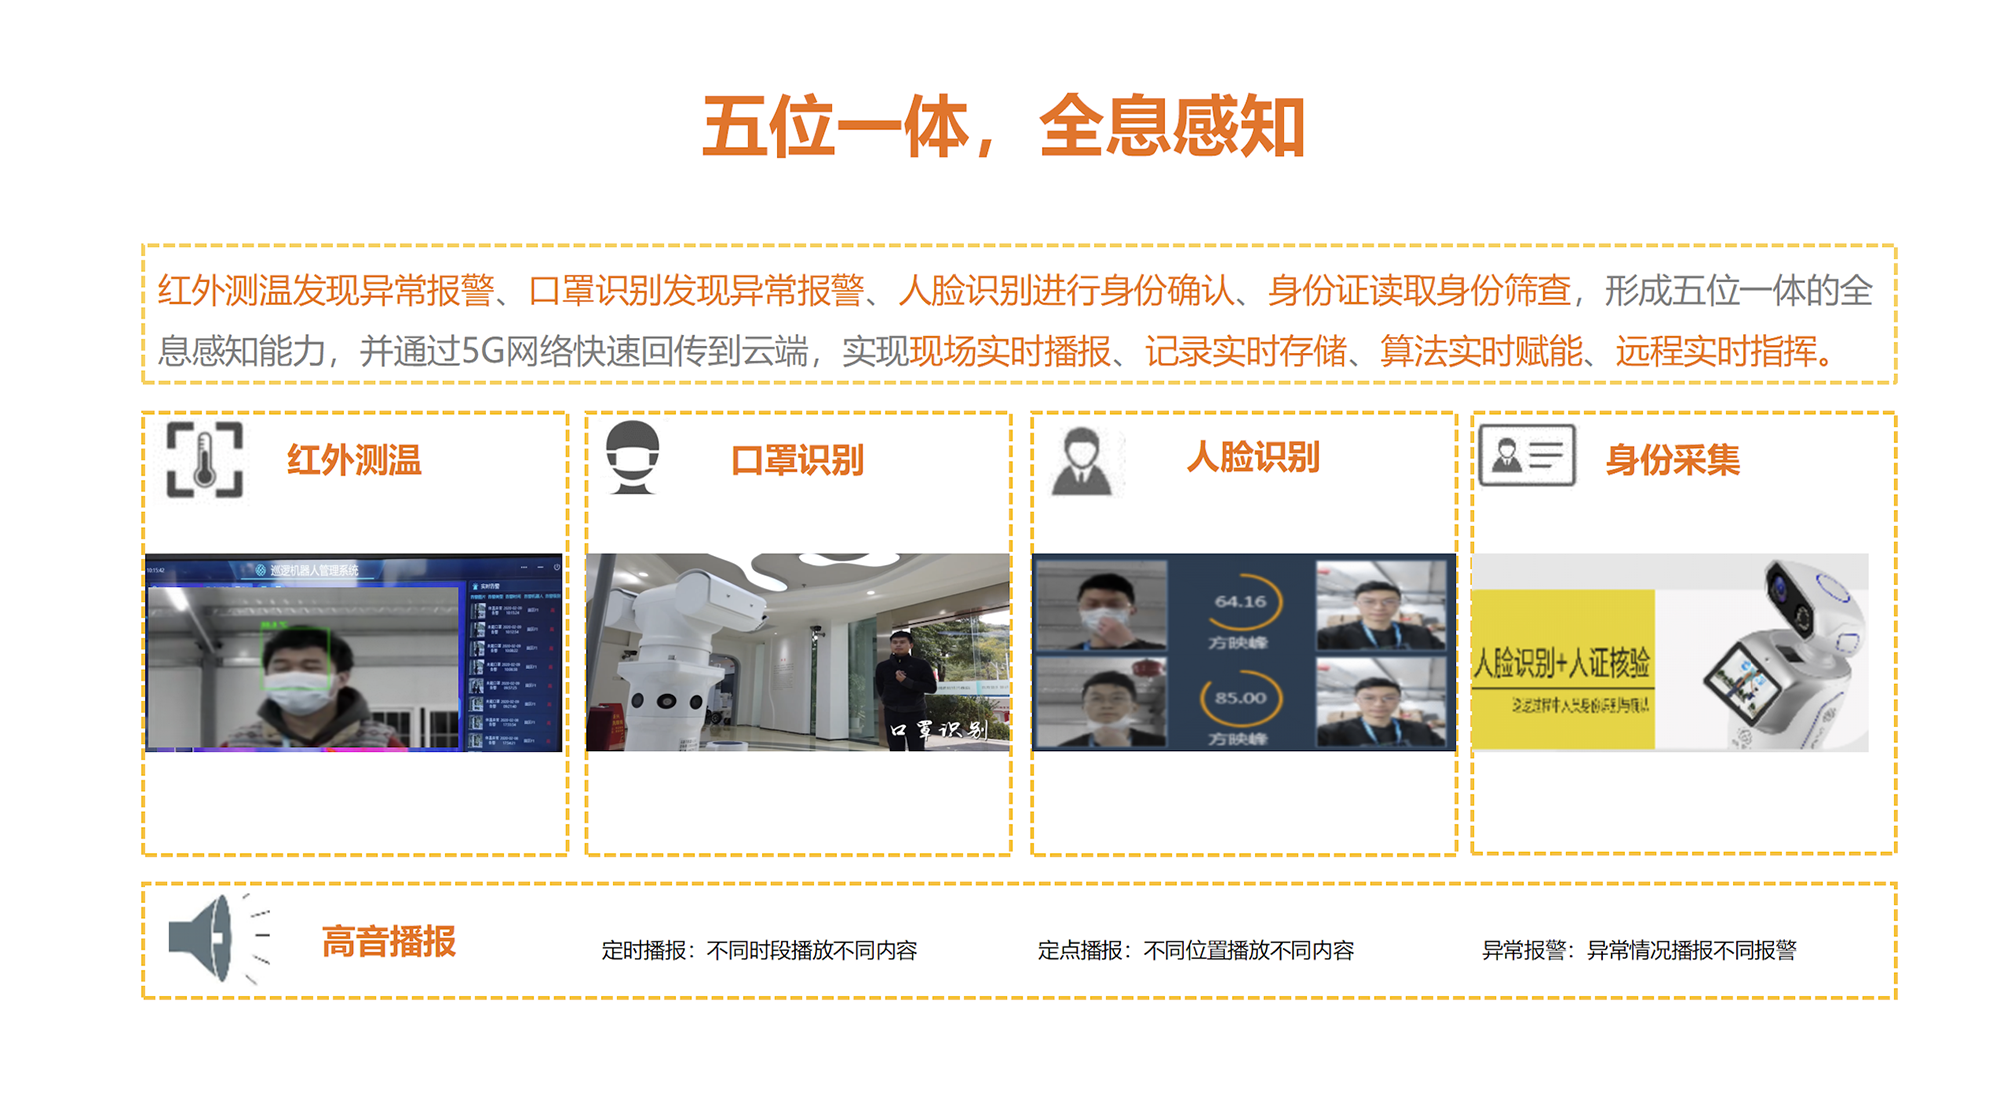Click the 64.16 match score circle
Viewport: 2000px width, 1110px height.
click(x=1240, y=602)
